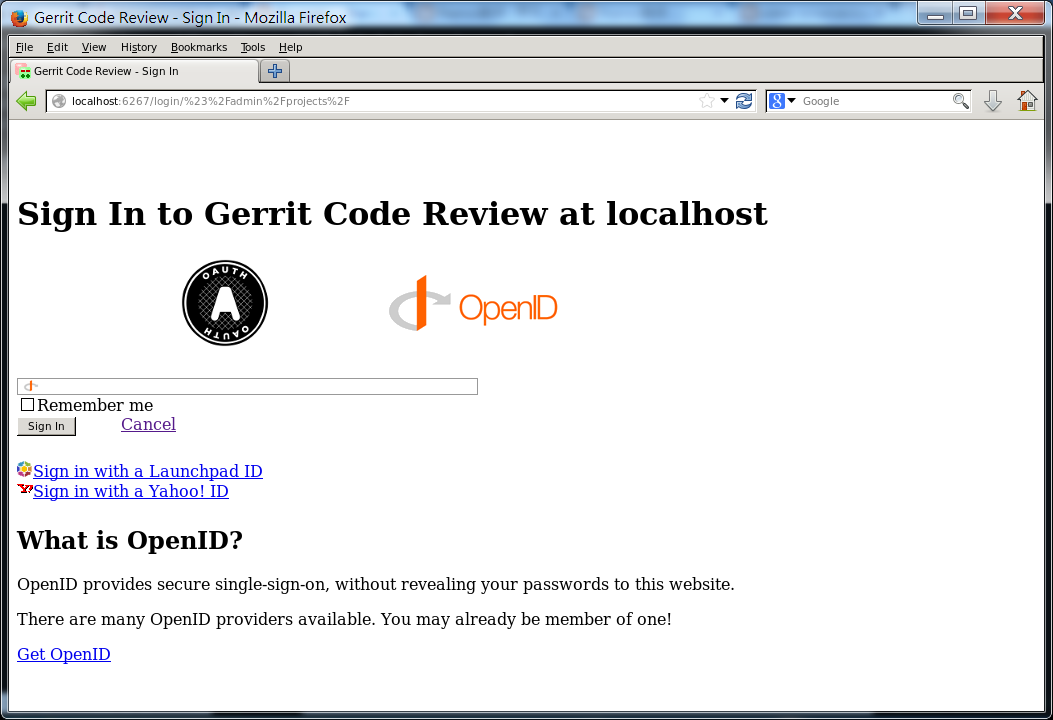Screen dimensions: 1053x720
Task: Click the Yahoo logo icon
Action: pyautogui.click(x=25, y=489)
